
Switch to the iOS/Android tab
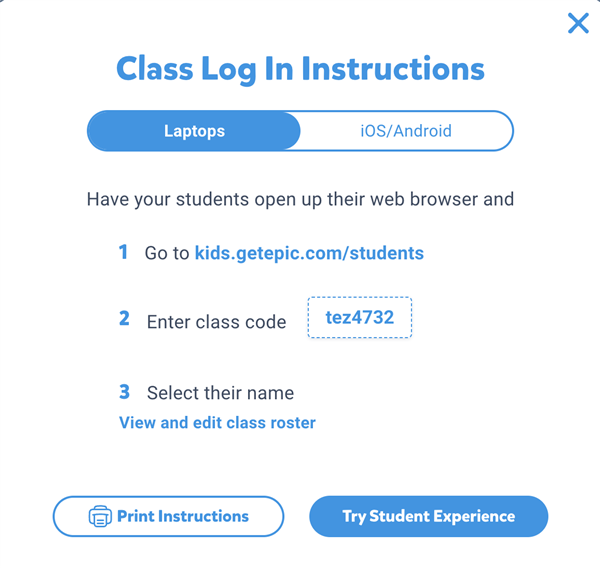[406, 131]
